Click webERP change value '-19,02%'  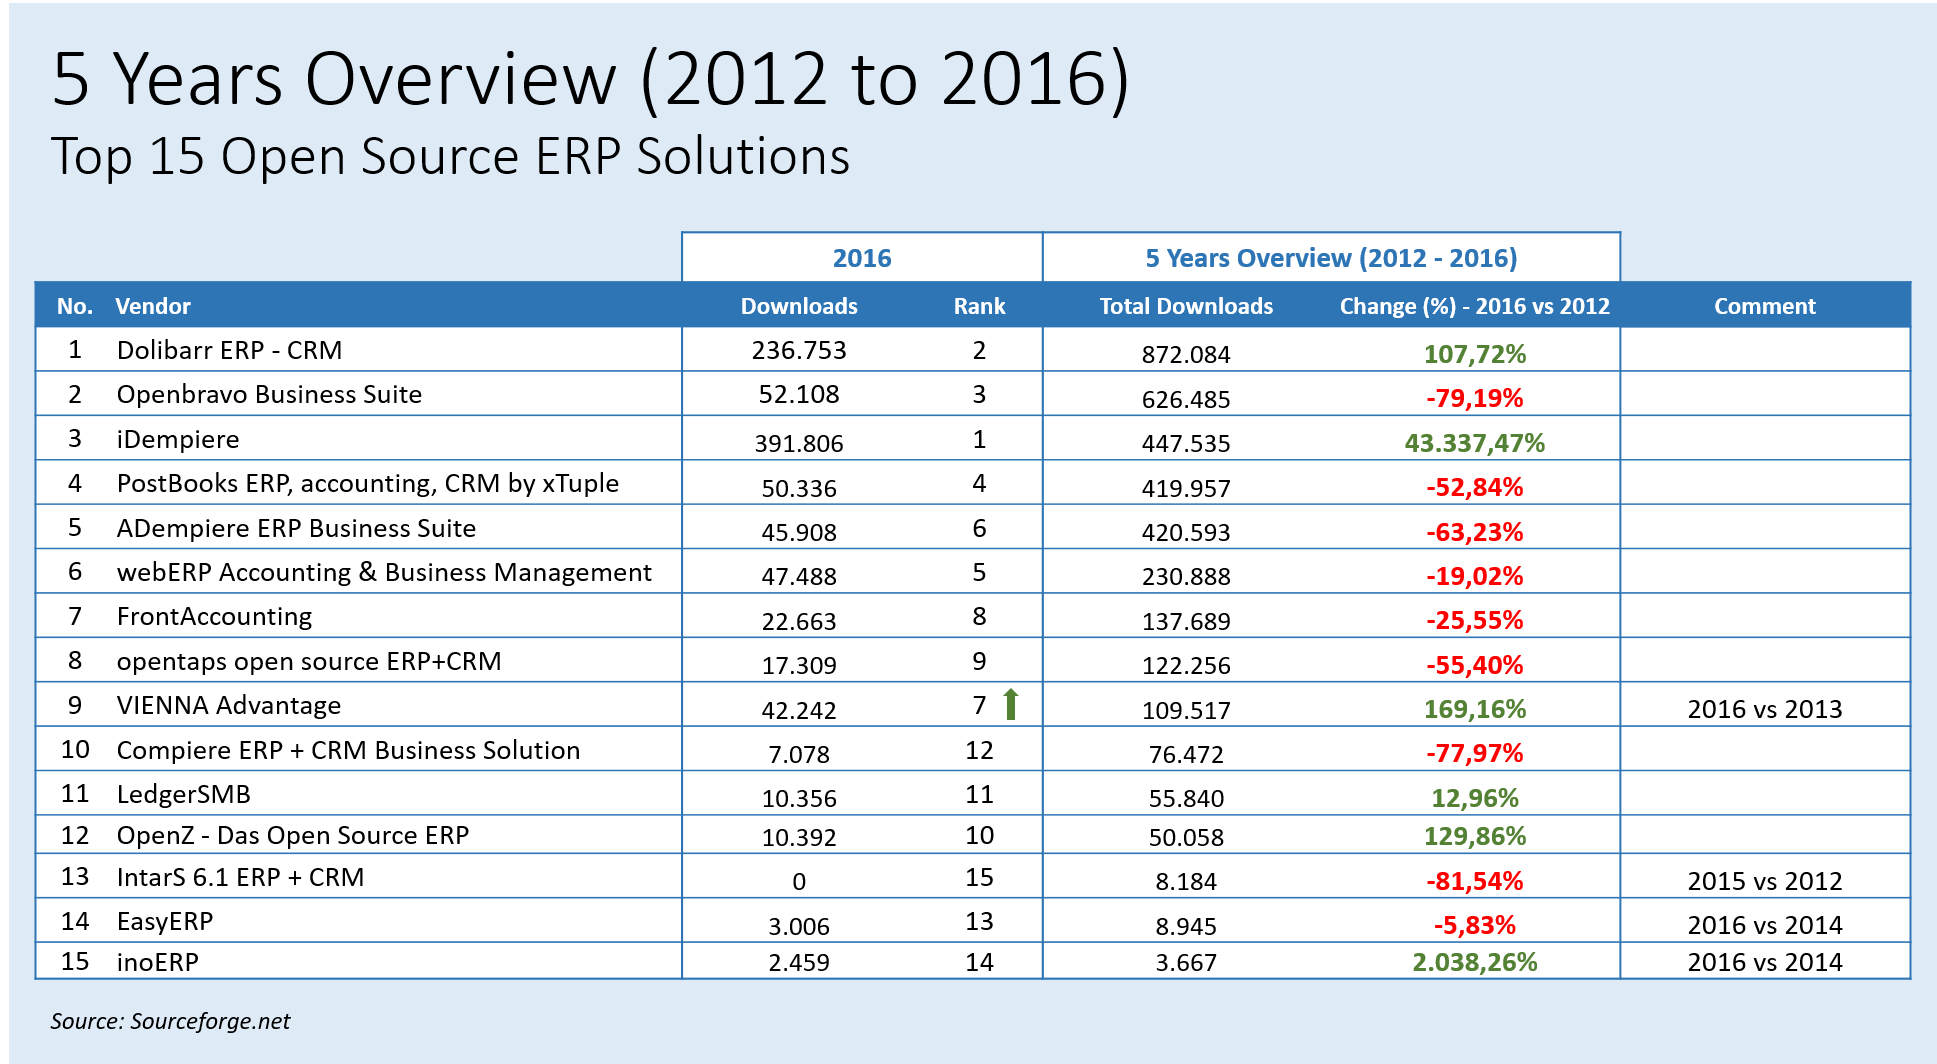(1475, 576)
